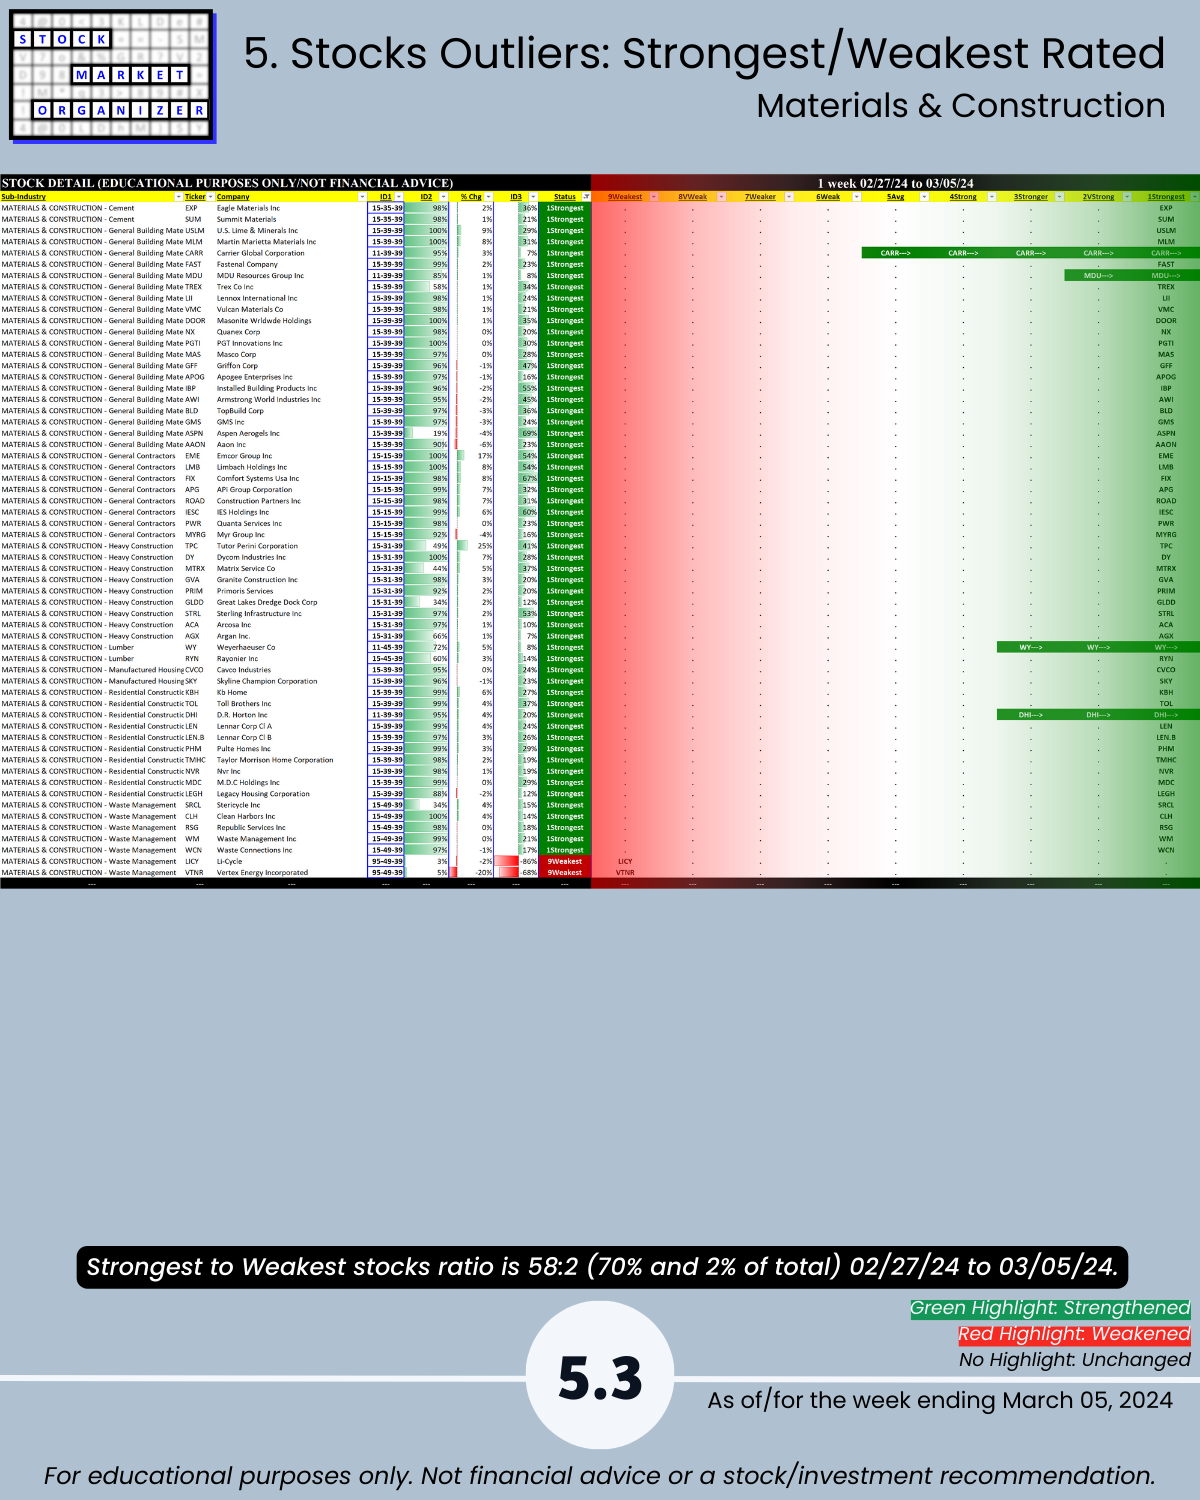Click the WCN entry under 1Strongest column
The height and width of the screenshot is (1500, 1200).
tap(1166, 850)
